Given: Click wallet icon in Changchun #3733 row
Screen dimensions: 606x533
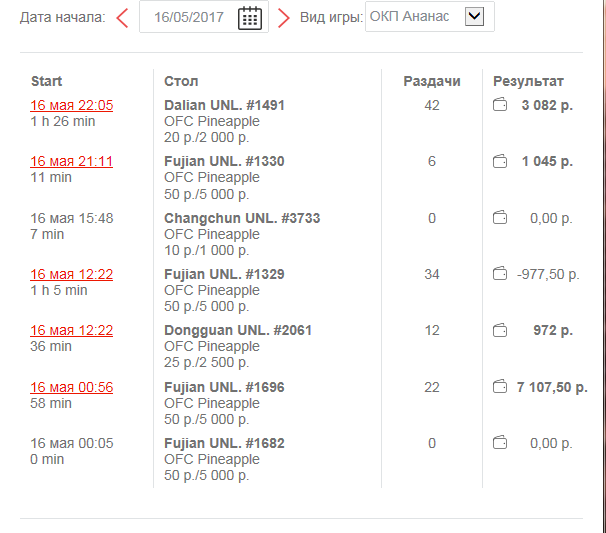Looking at the screenshot, I should (x=500, y=218).
